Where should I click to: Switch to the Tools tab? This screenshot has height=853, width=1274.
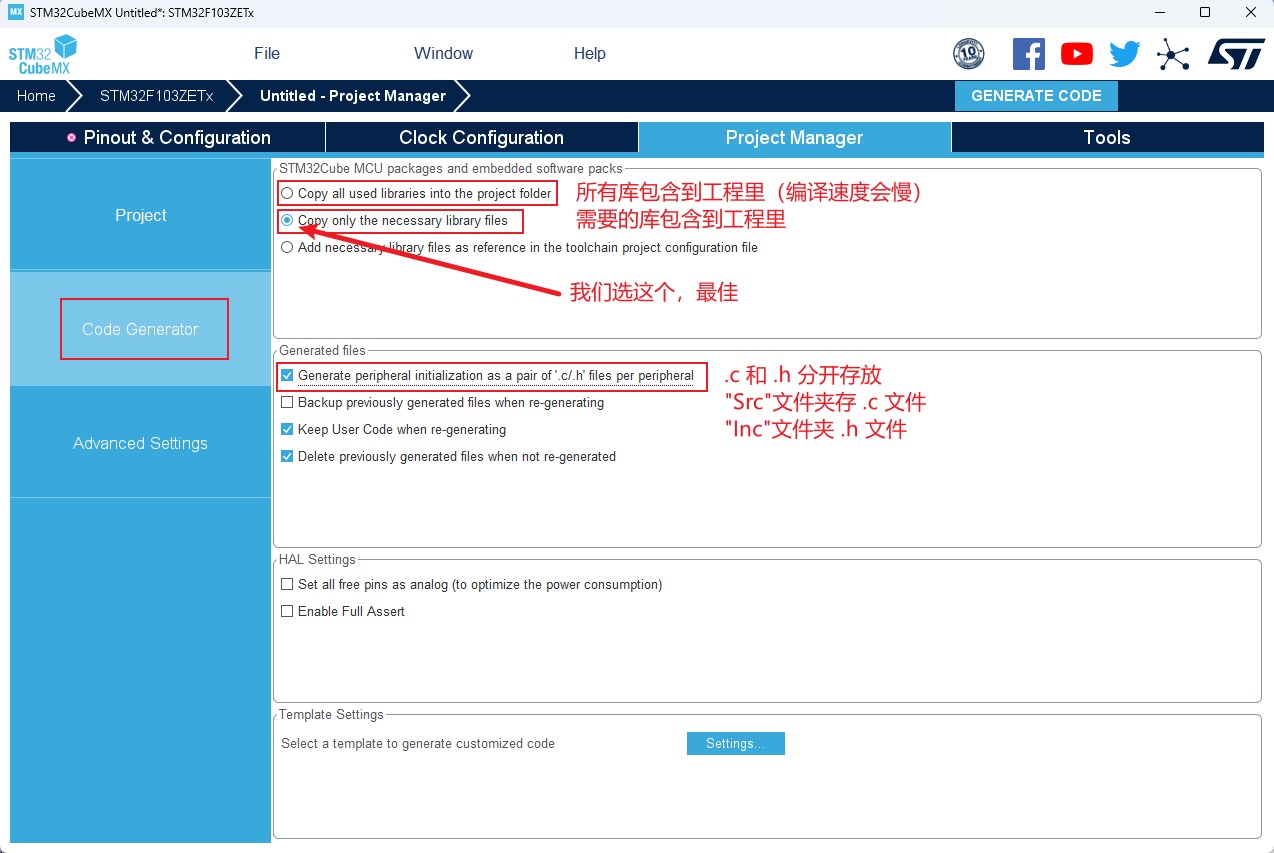tap(1107, 138)
